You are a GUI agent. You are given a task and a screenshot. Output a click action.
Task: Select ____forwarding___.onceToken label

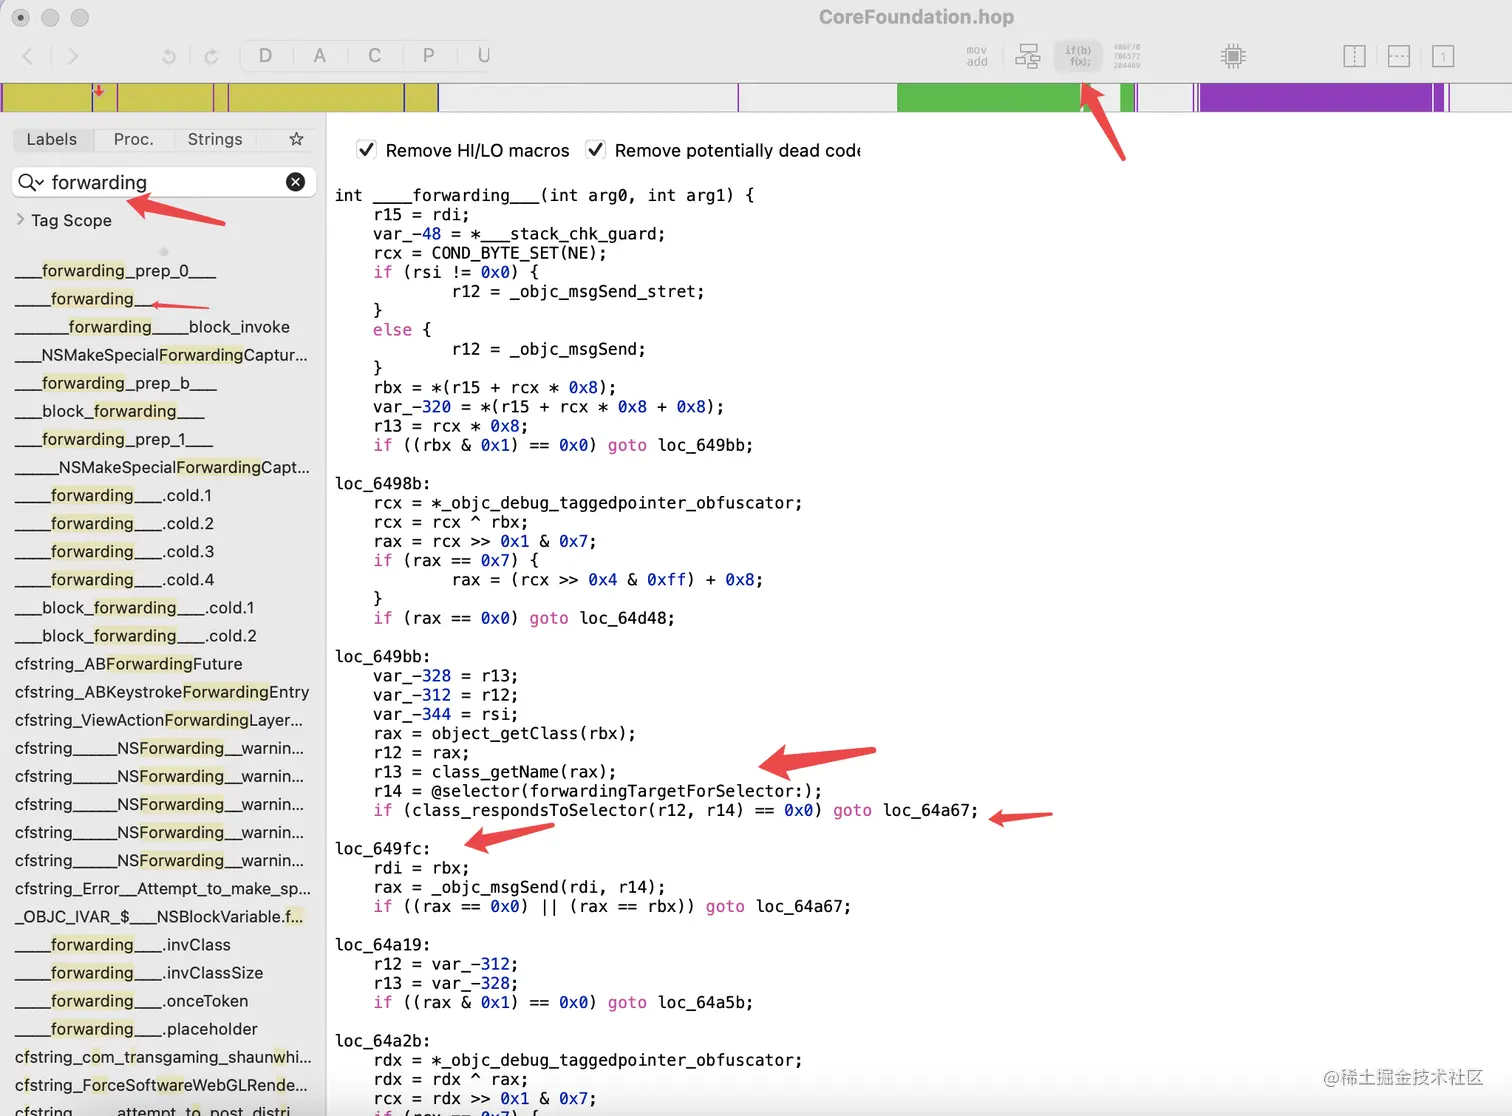(132, 1000)
